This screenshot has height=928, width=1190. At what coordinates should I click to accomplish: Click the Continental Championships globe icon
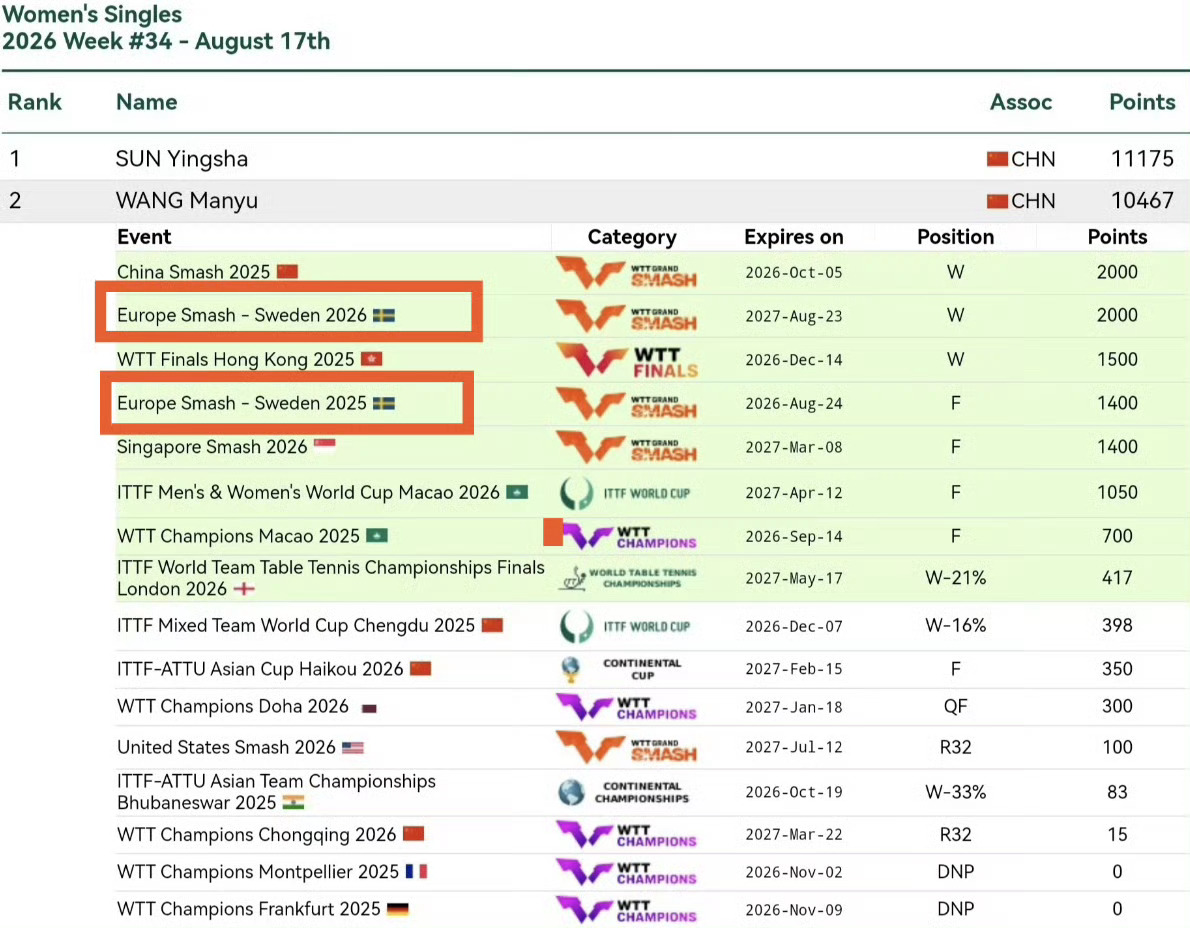pyautogui.click(x=571, y=792)
